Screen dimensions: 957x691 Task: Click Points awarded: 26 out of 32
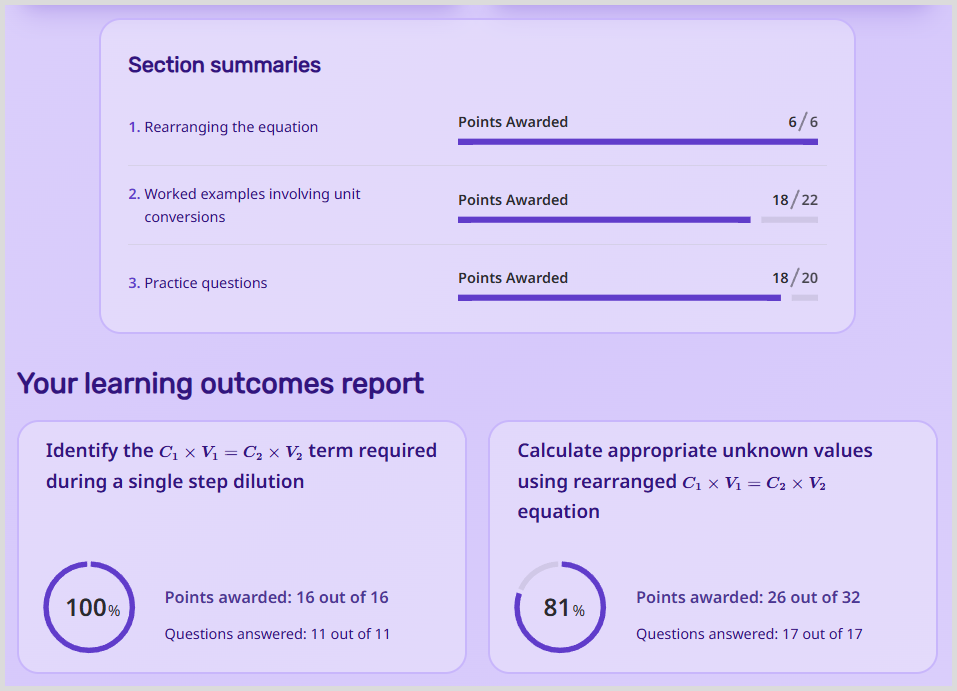748,597
